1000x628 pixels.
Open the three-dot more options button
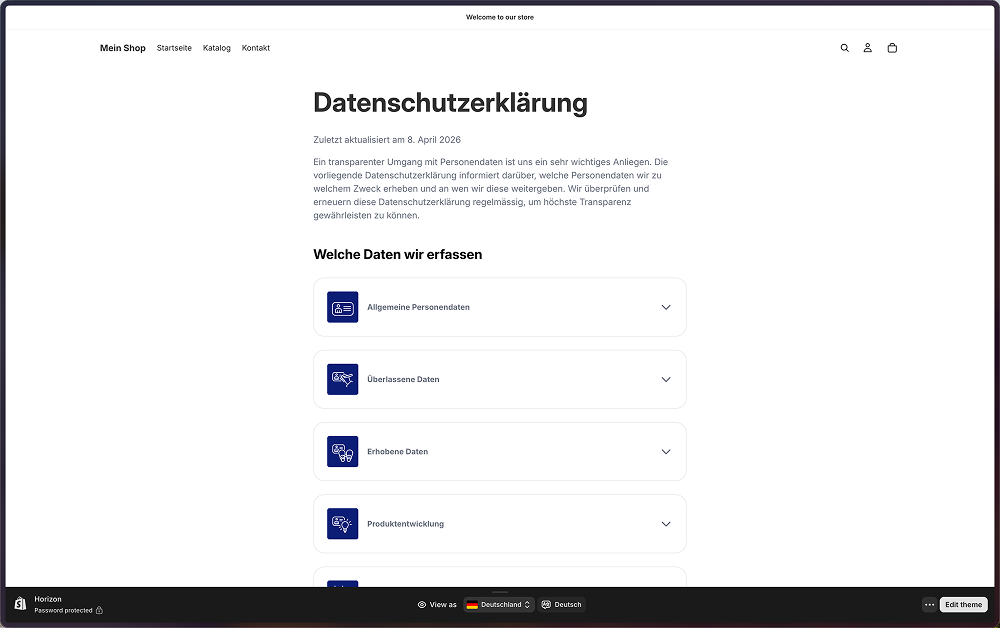click(929, 604)
